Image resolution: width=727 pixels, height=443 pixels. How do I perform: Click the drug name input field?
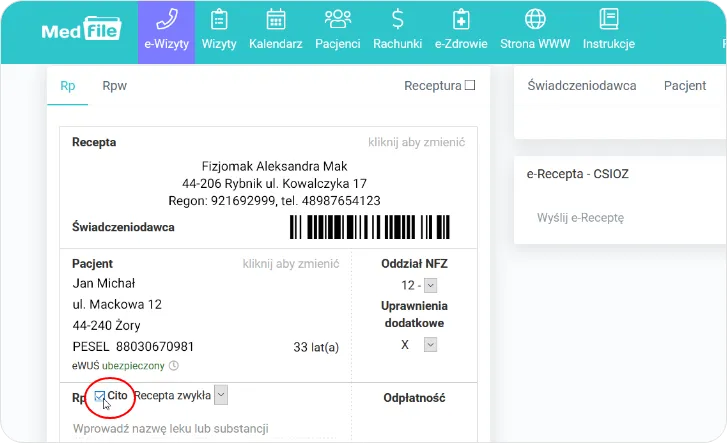(200, 429)
